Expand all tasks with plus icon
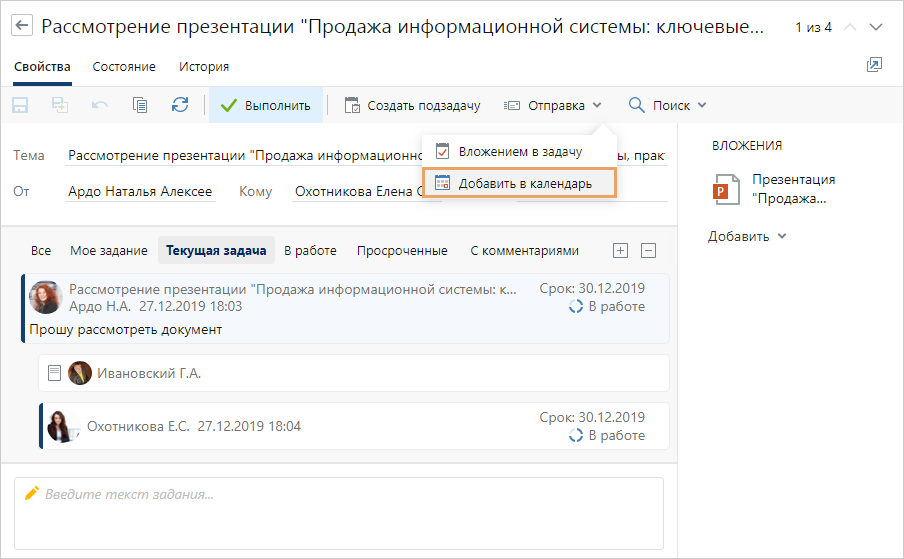Screen dimensions: 904x559 pos(620,251)
